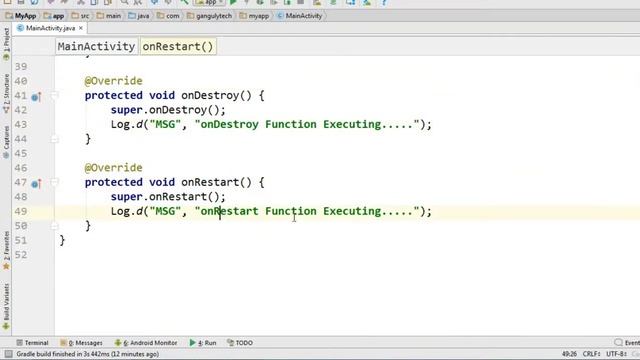The image size is (640, 360).
Task: Change the CRLF line separator setting
Action: (x=591, y=354)
